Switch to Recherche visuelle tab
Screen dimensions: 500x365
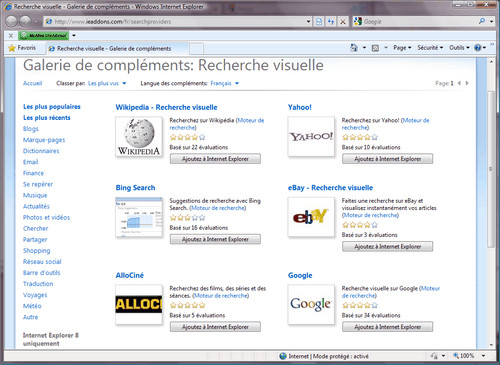[113, 49]
